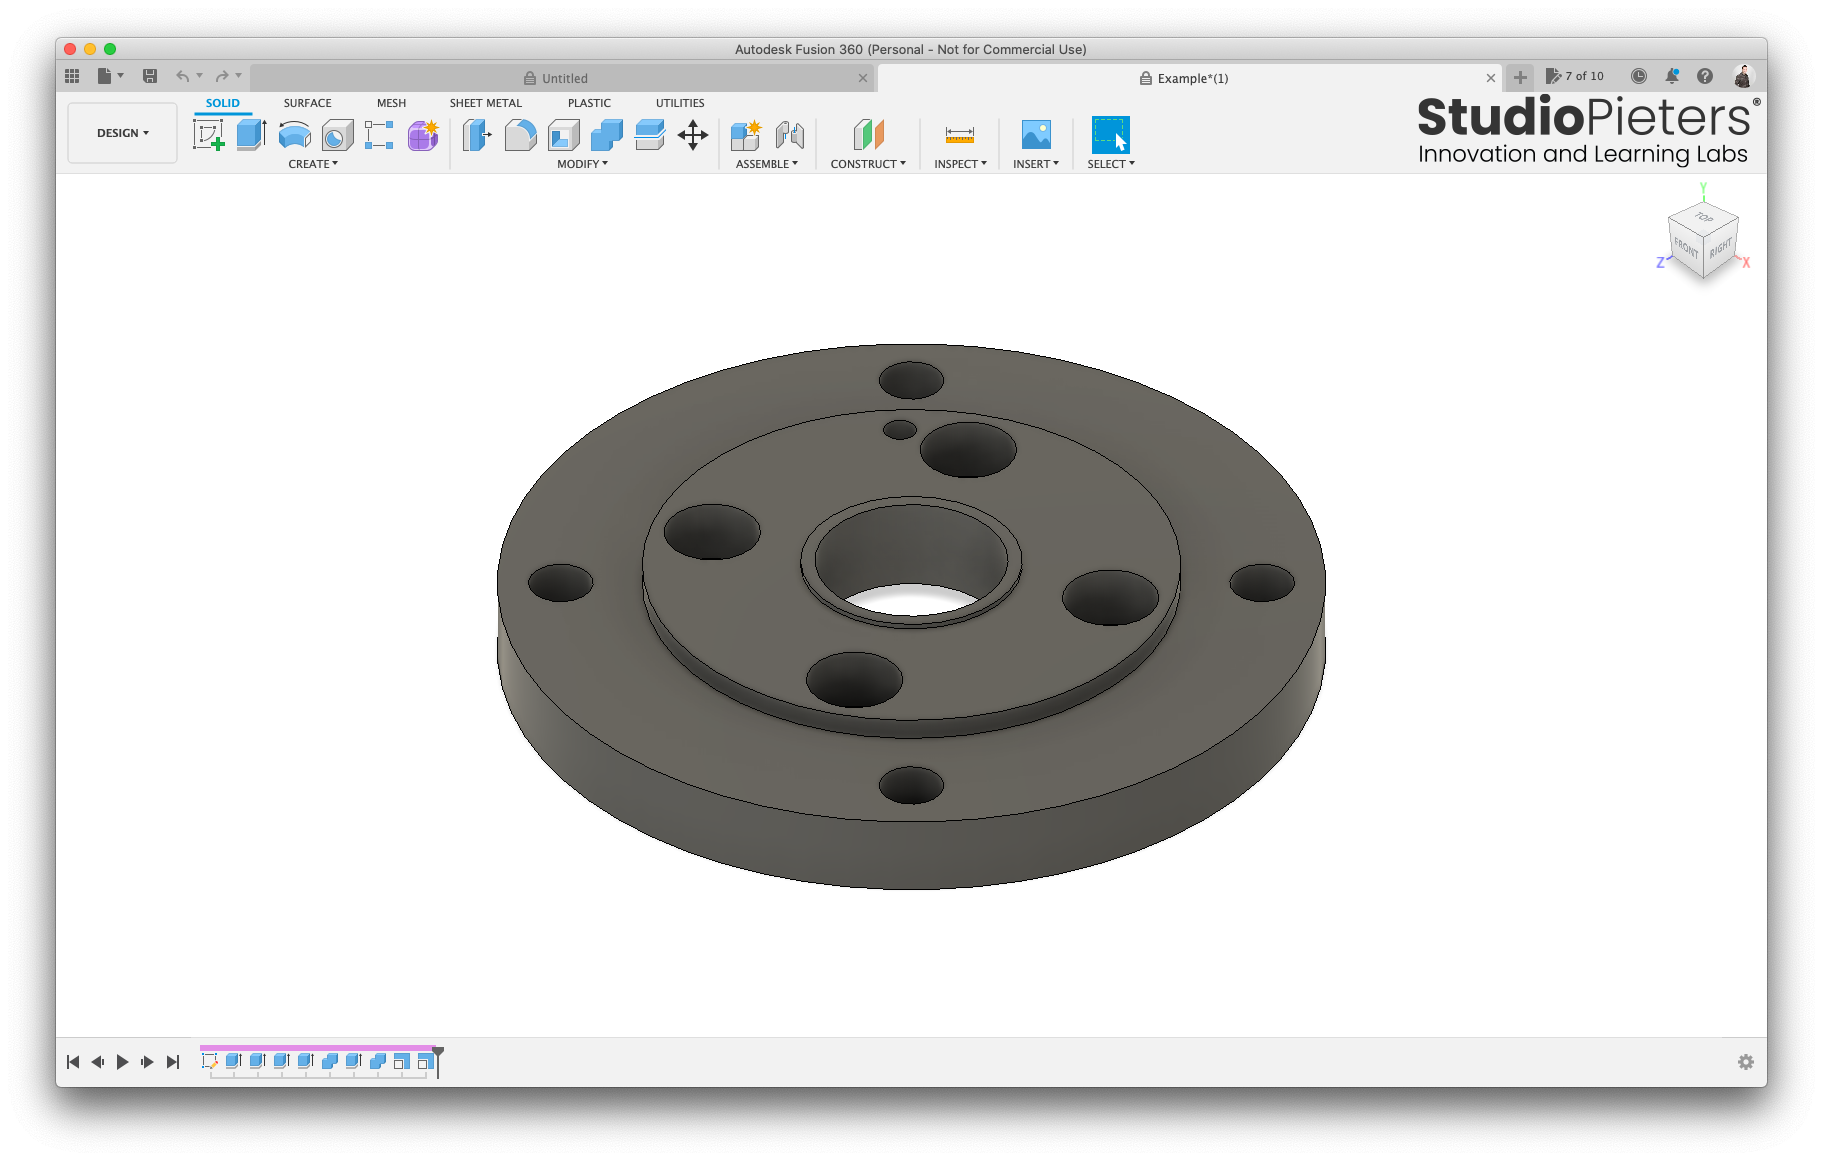This screenshot has width=1823, height=1161.
Task: Select the Fillet tool
Action: point(520,135)
